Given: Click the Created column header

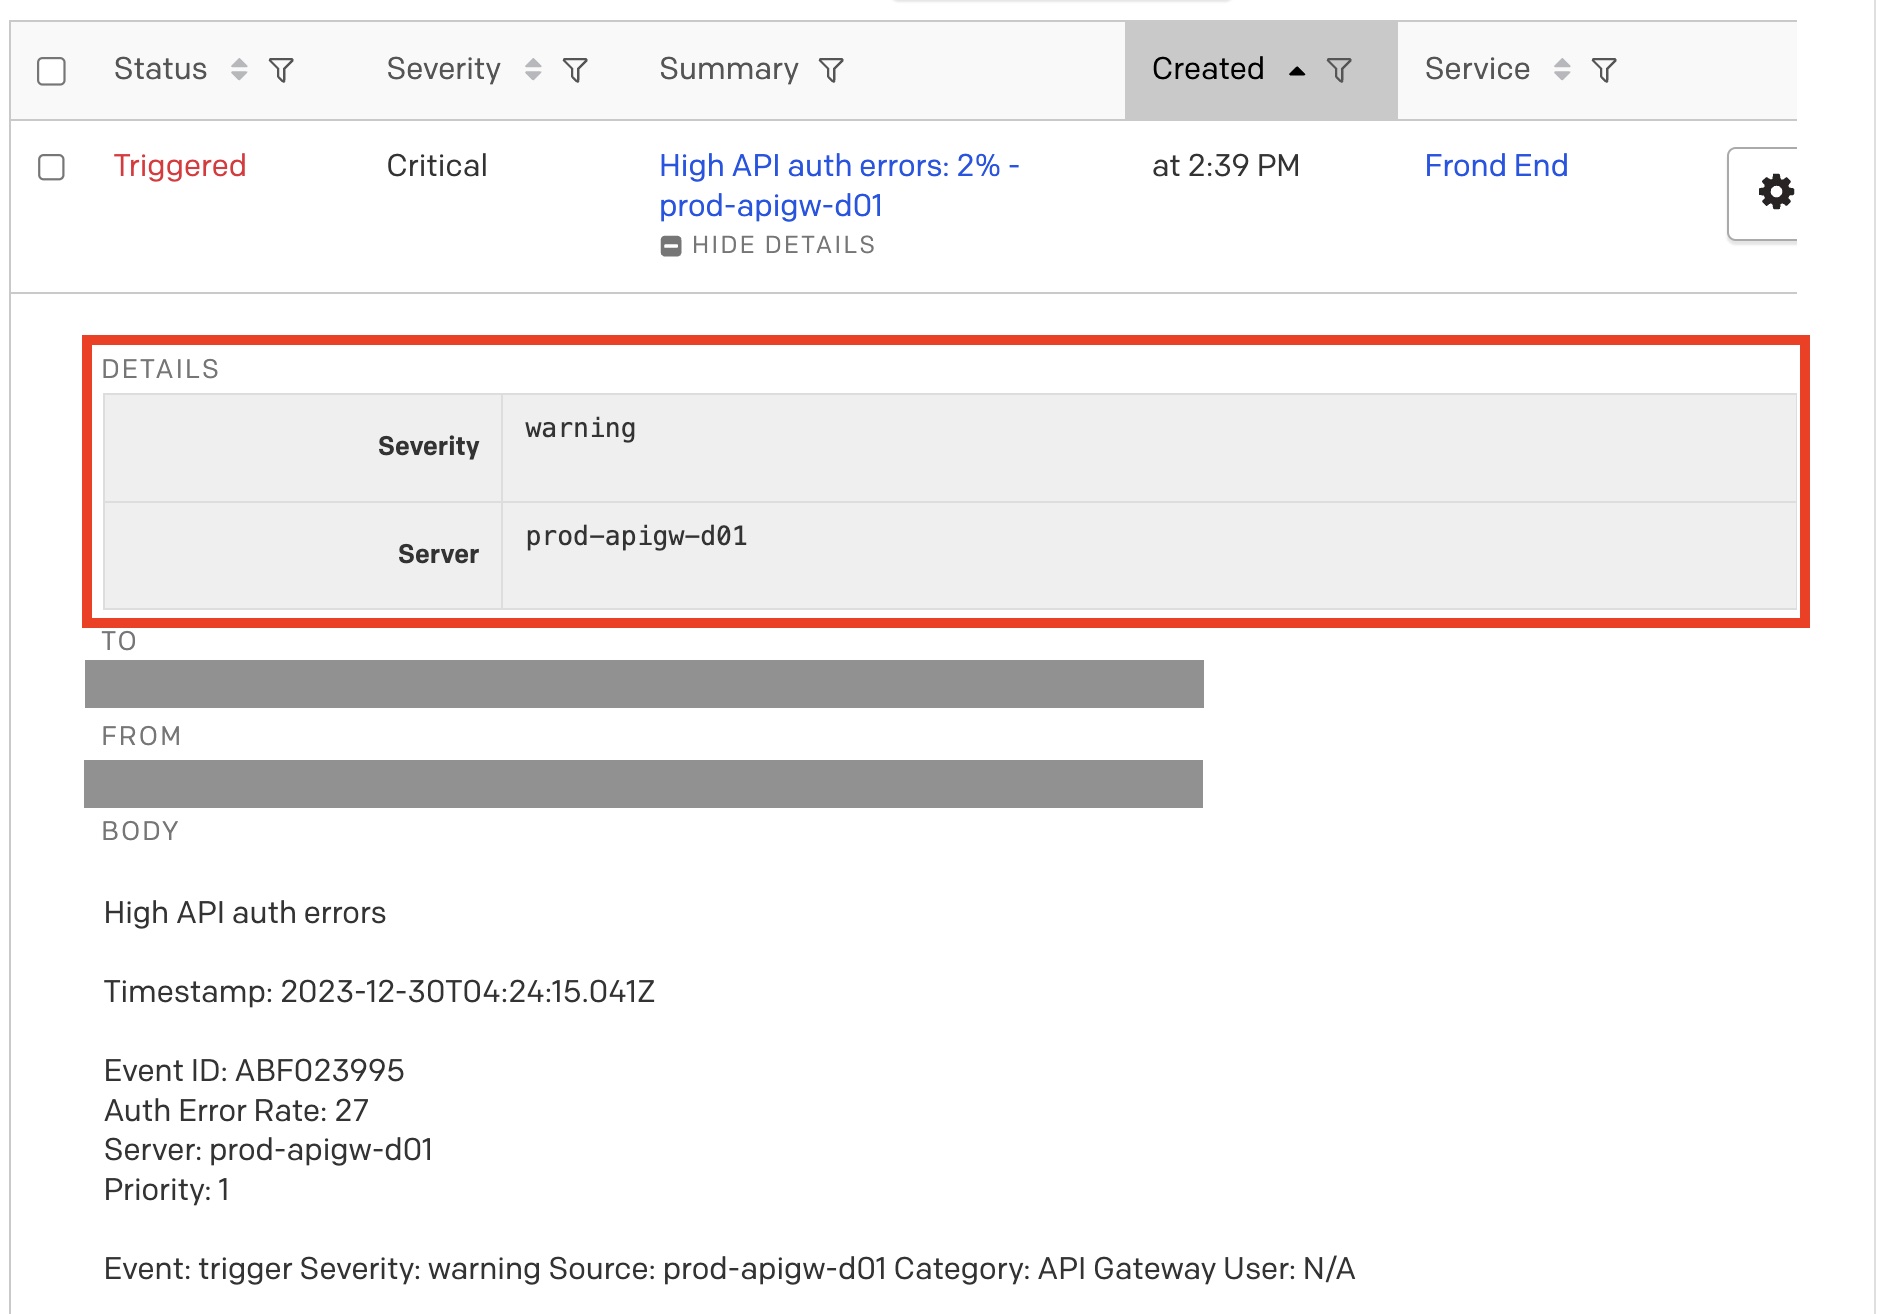Looking at the screenshot, I should [x=1207, y=70].
